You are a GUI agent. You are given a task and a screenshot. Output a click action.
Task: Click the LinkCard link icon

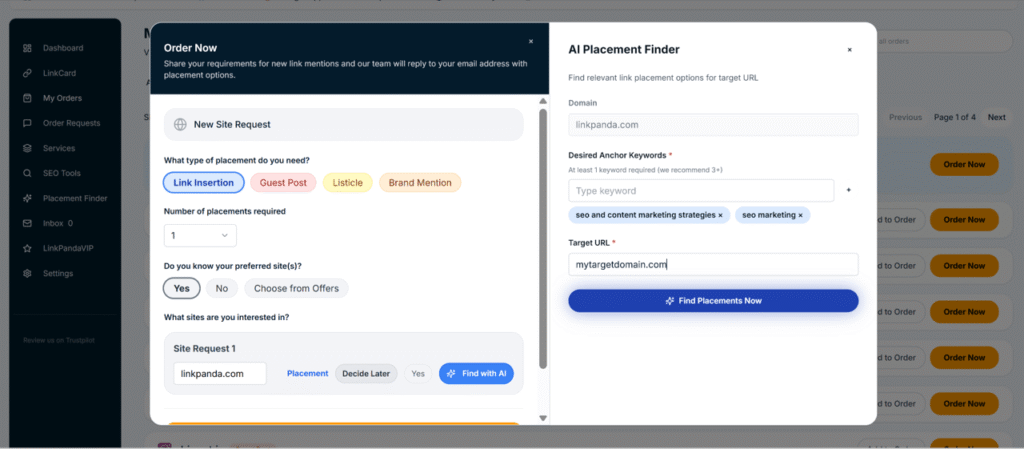coord(28,73)
